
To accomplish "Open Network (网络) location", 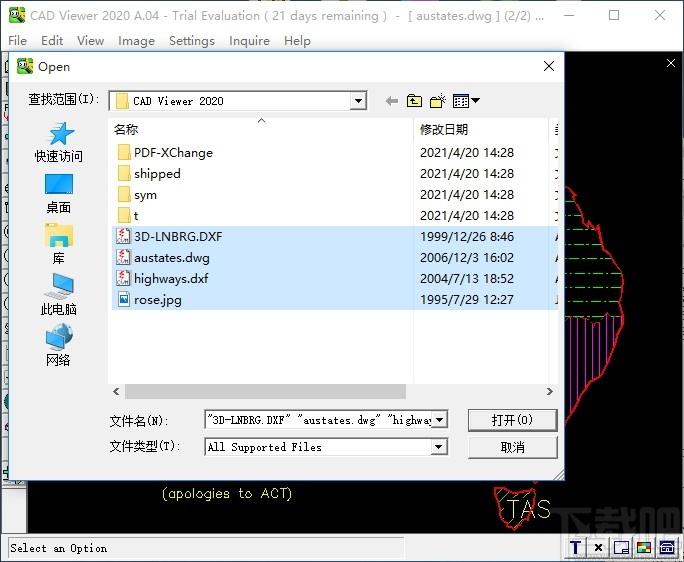I will 59,345.
